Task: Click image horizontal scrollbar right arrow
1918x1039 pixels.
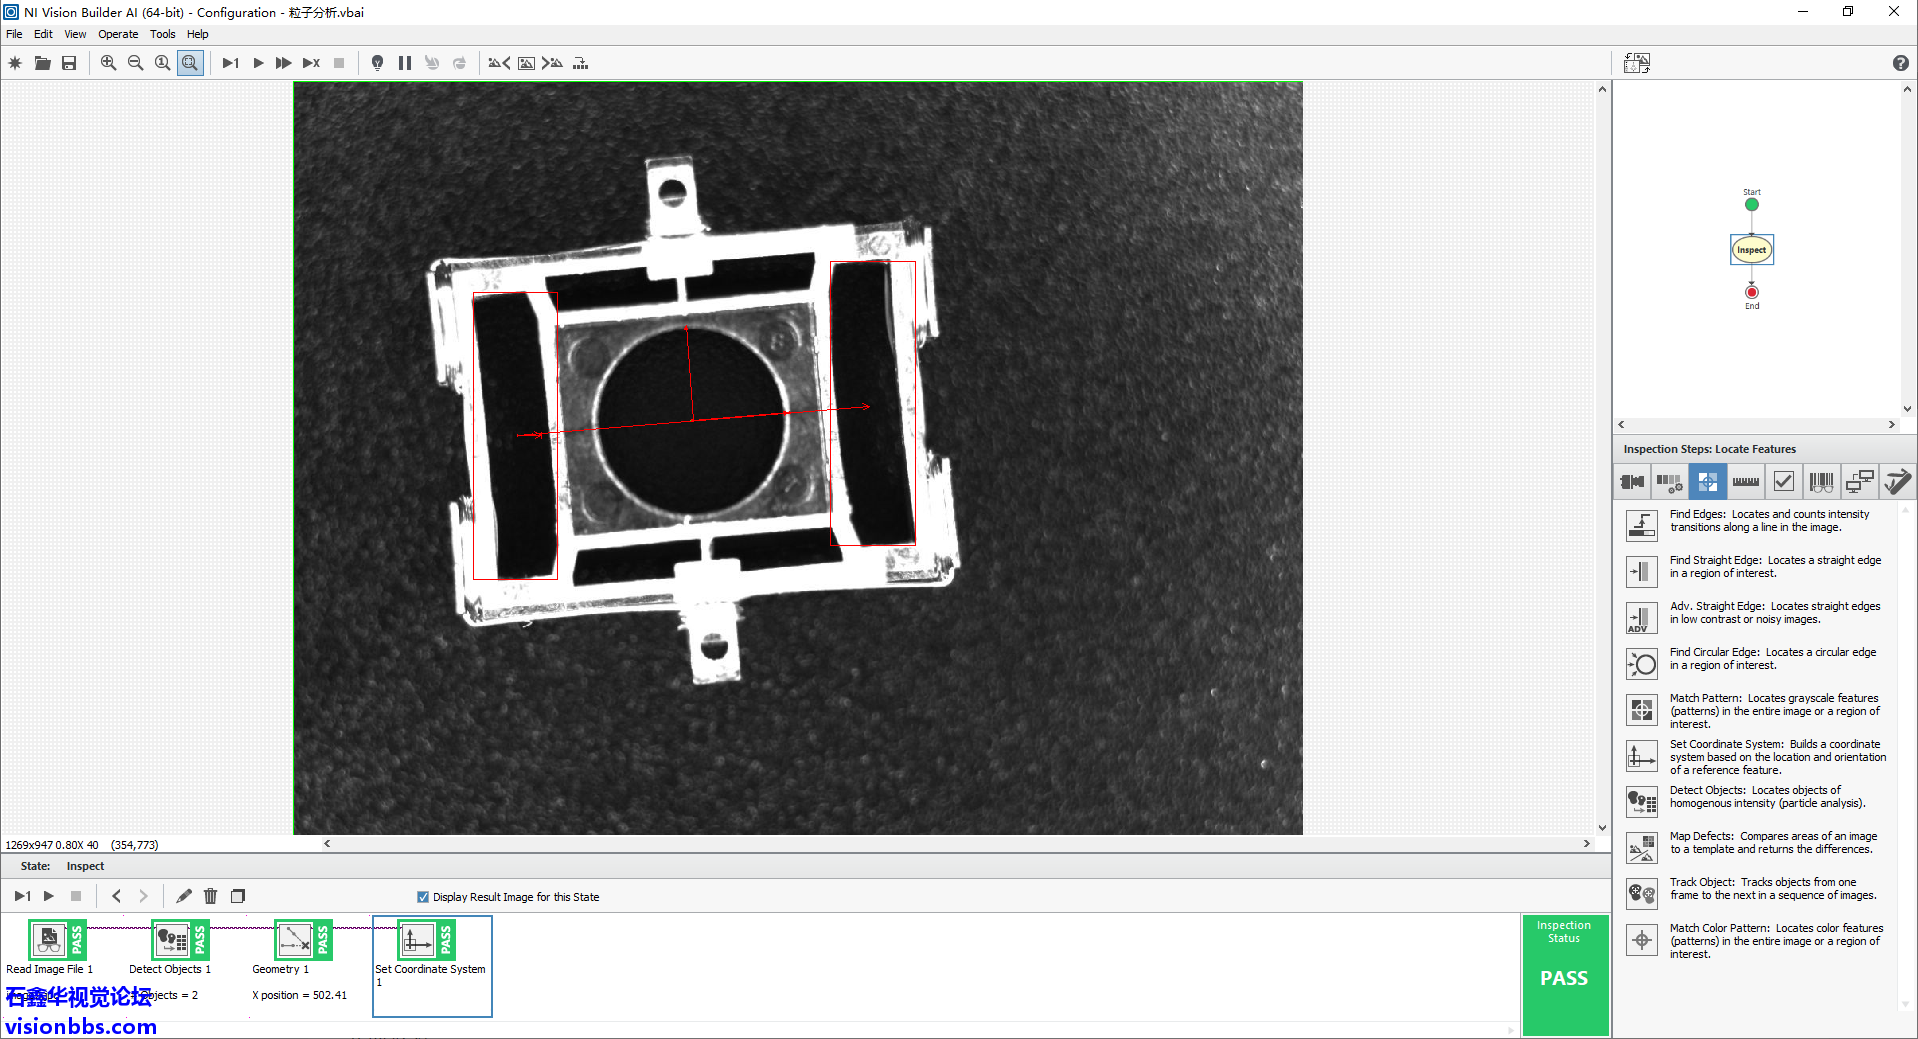Action: (x=1587, y=844)
